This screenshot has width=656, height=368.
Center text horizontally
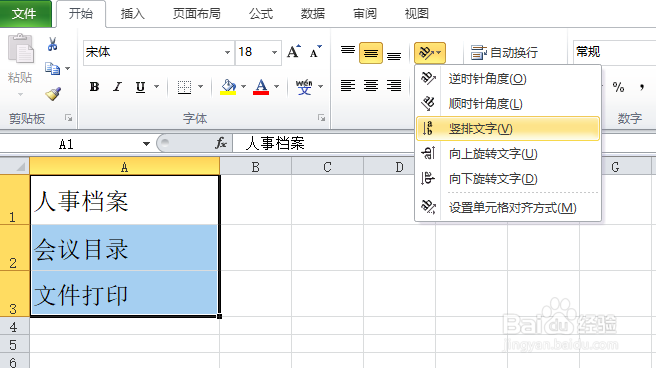click(371, 86)
